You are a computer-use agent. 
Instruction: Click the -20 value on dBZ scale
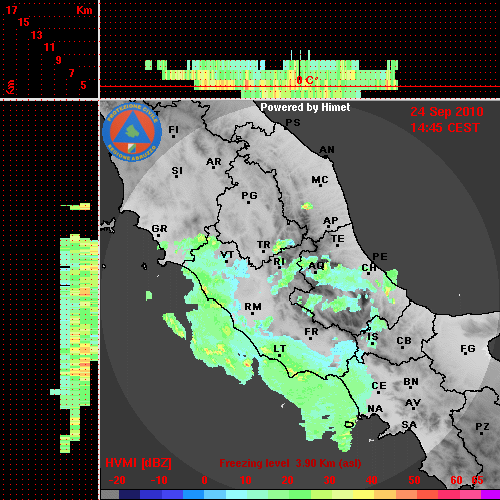(x=117, y=480)
